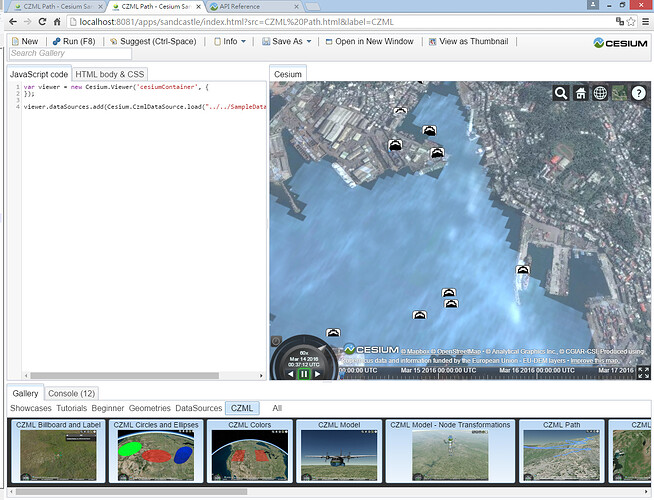This screenshot has width=654, height=500.
Task: Click the OpenStreetMap credit link
Action: click(456, 352)
